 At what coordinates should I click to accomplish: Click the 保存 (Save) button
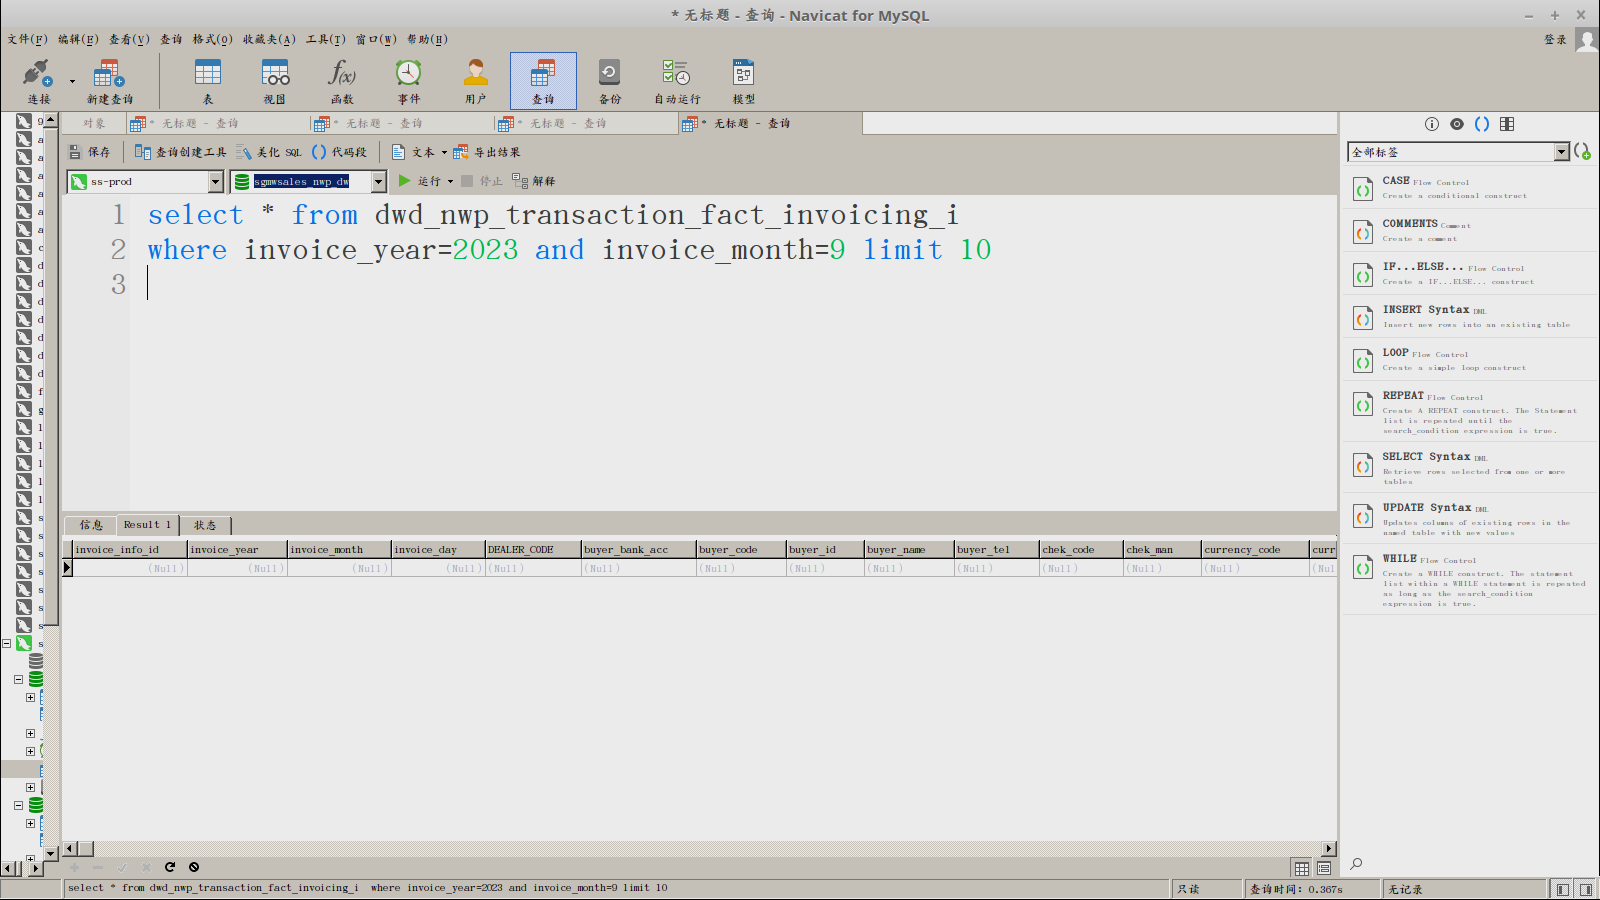[90, 152]
